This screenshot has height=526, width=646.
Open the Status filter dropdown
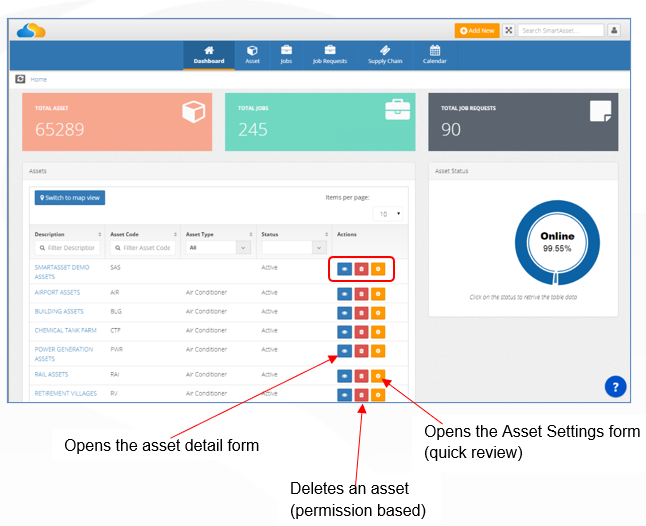tap(294, 248)
